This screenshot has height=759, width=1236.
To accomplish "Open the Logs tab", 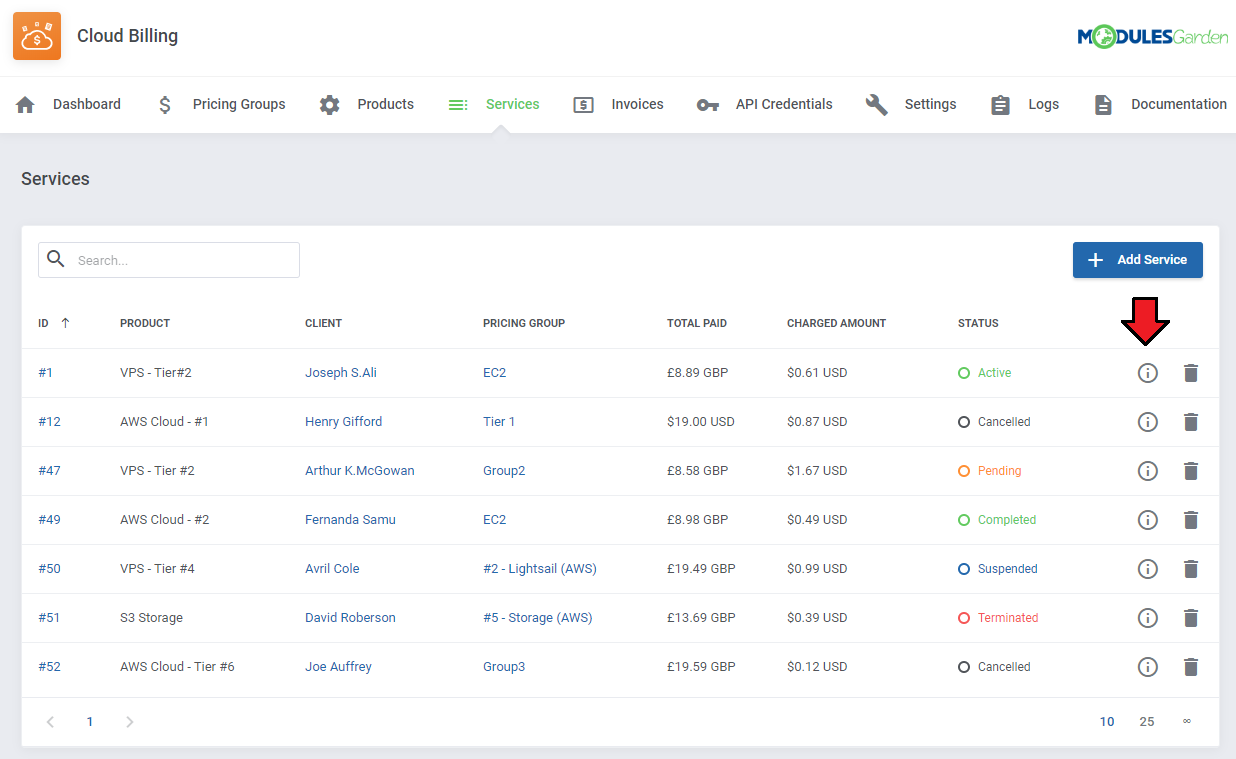I will point(1024,104).
